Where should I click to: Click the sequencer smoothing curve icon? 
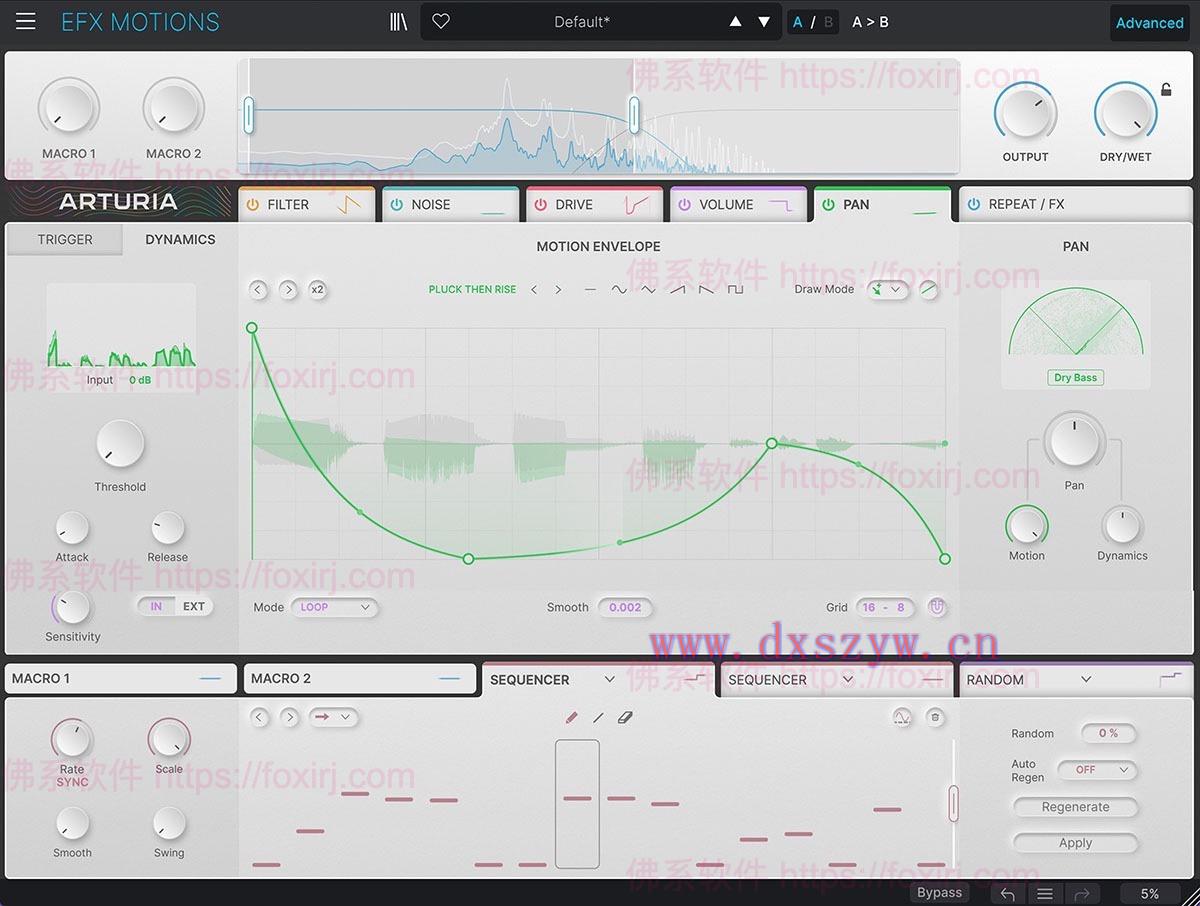click(903, 717)
